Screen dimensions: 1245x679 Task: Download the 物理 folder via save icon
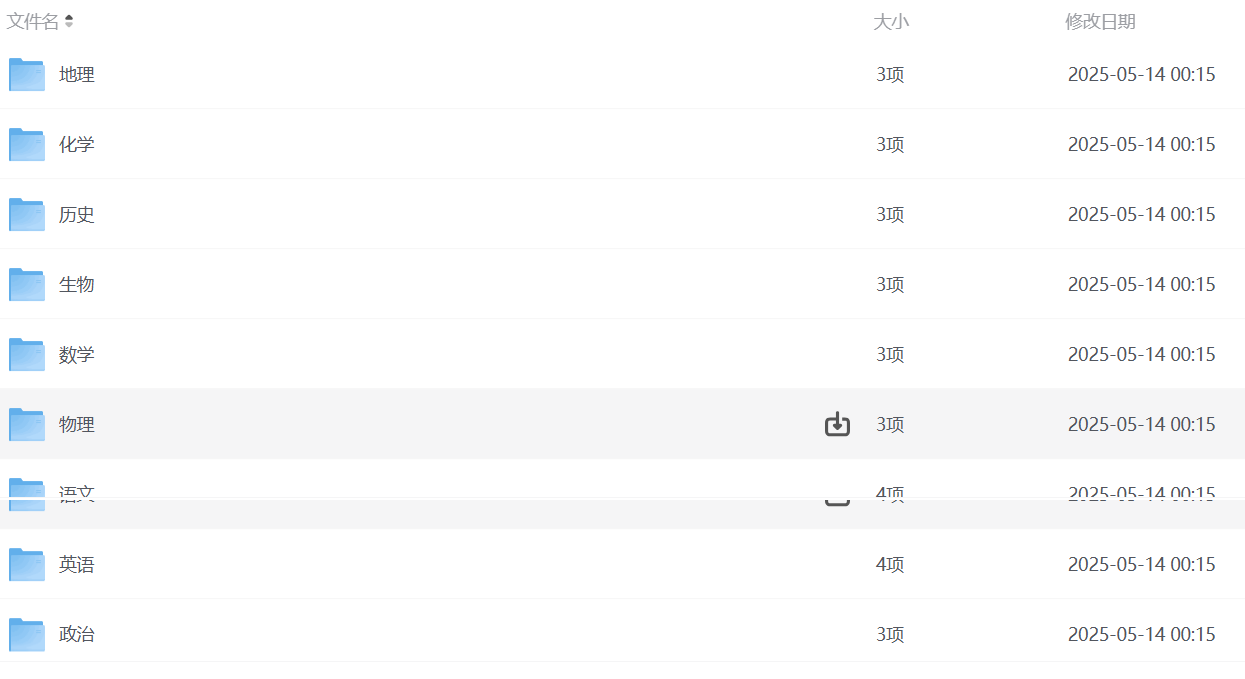[837, 425]
